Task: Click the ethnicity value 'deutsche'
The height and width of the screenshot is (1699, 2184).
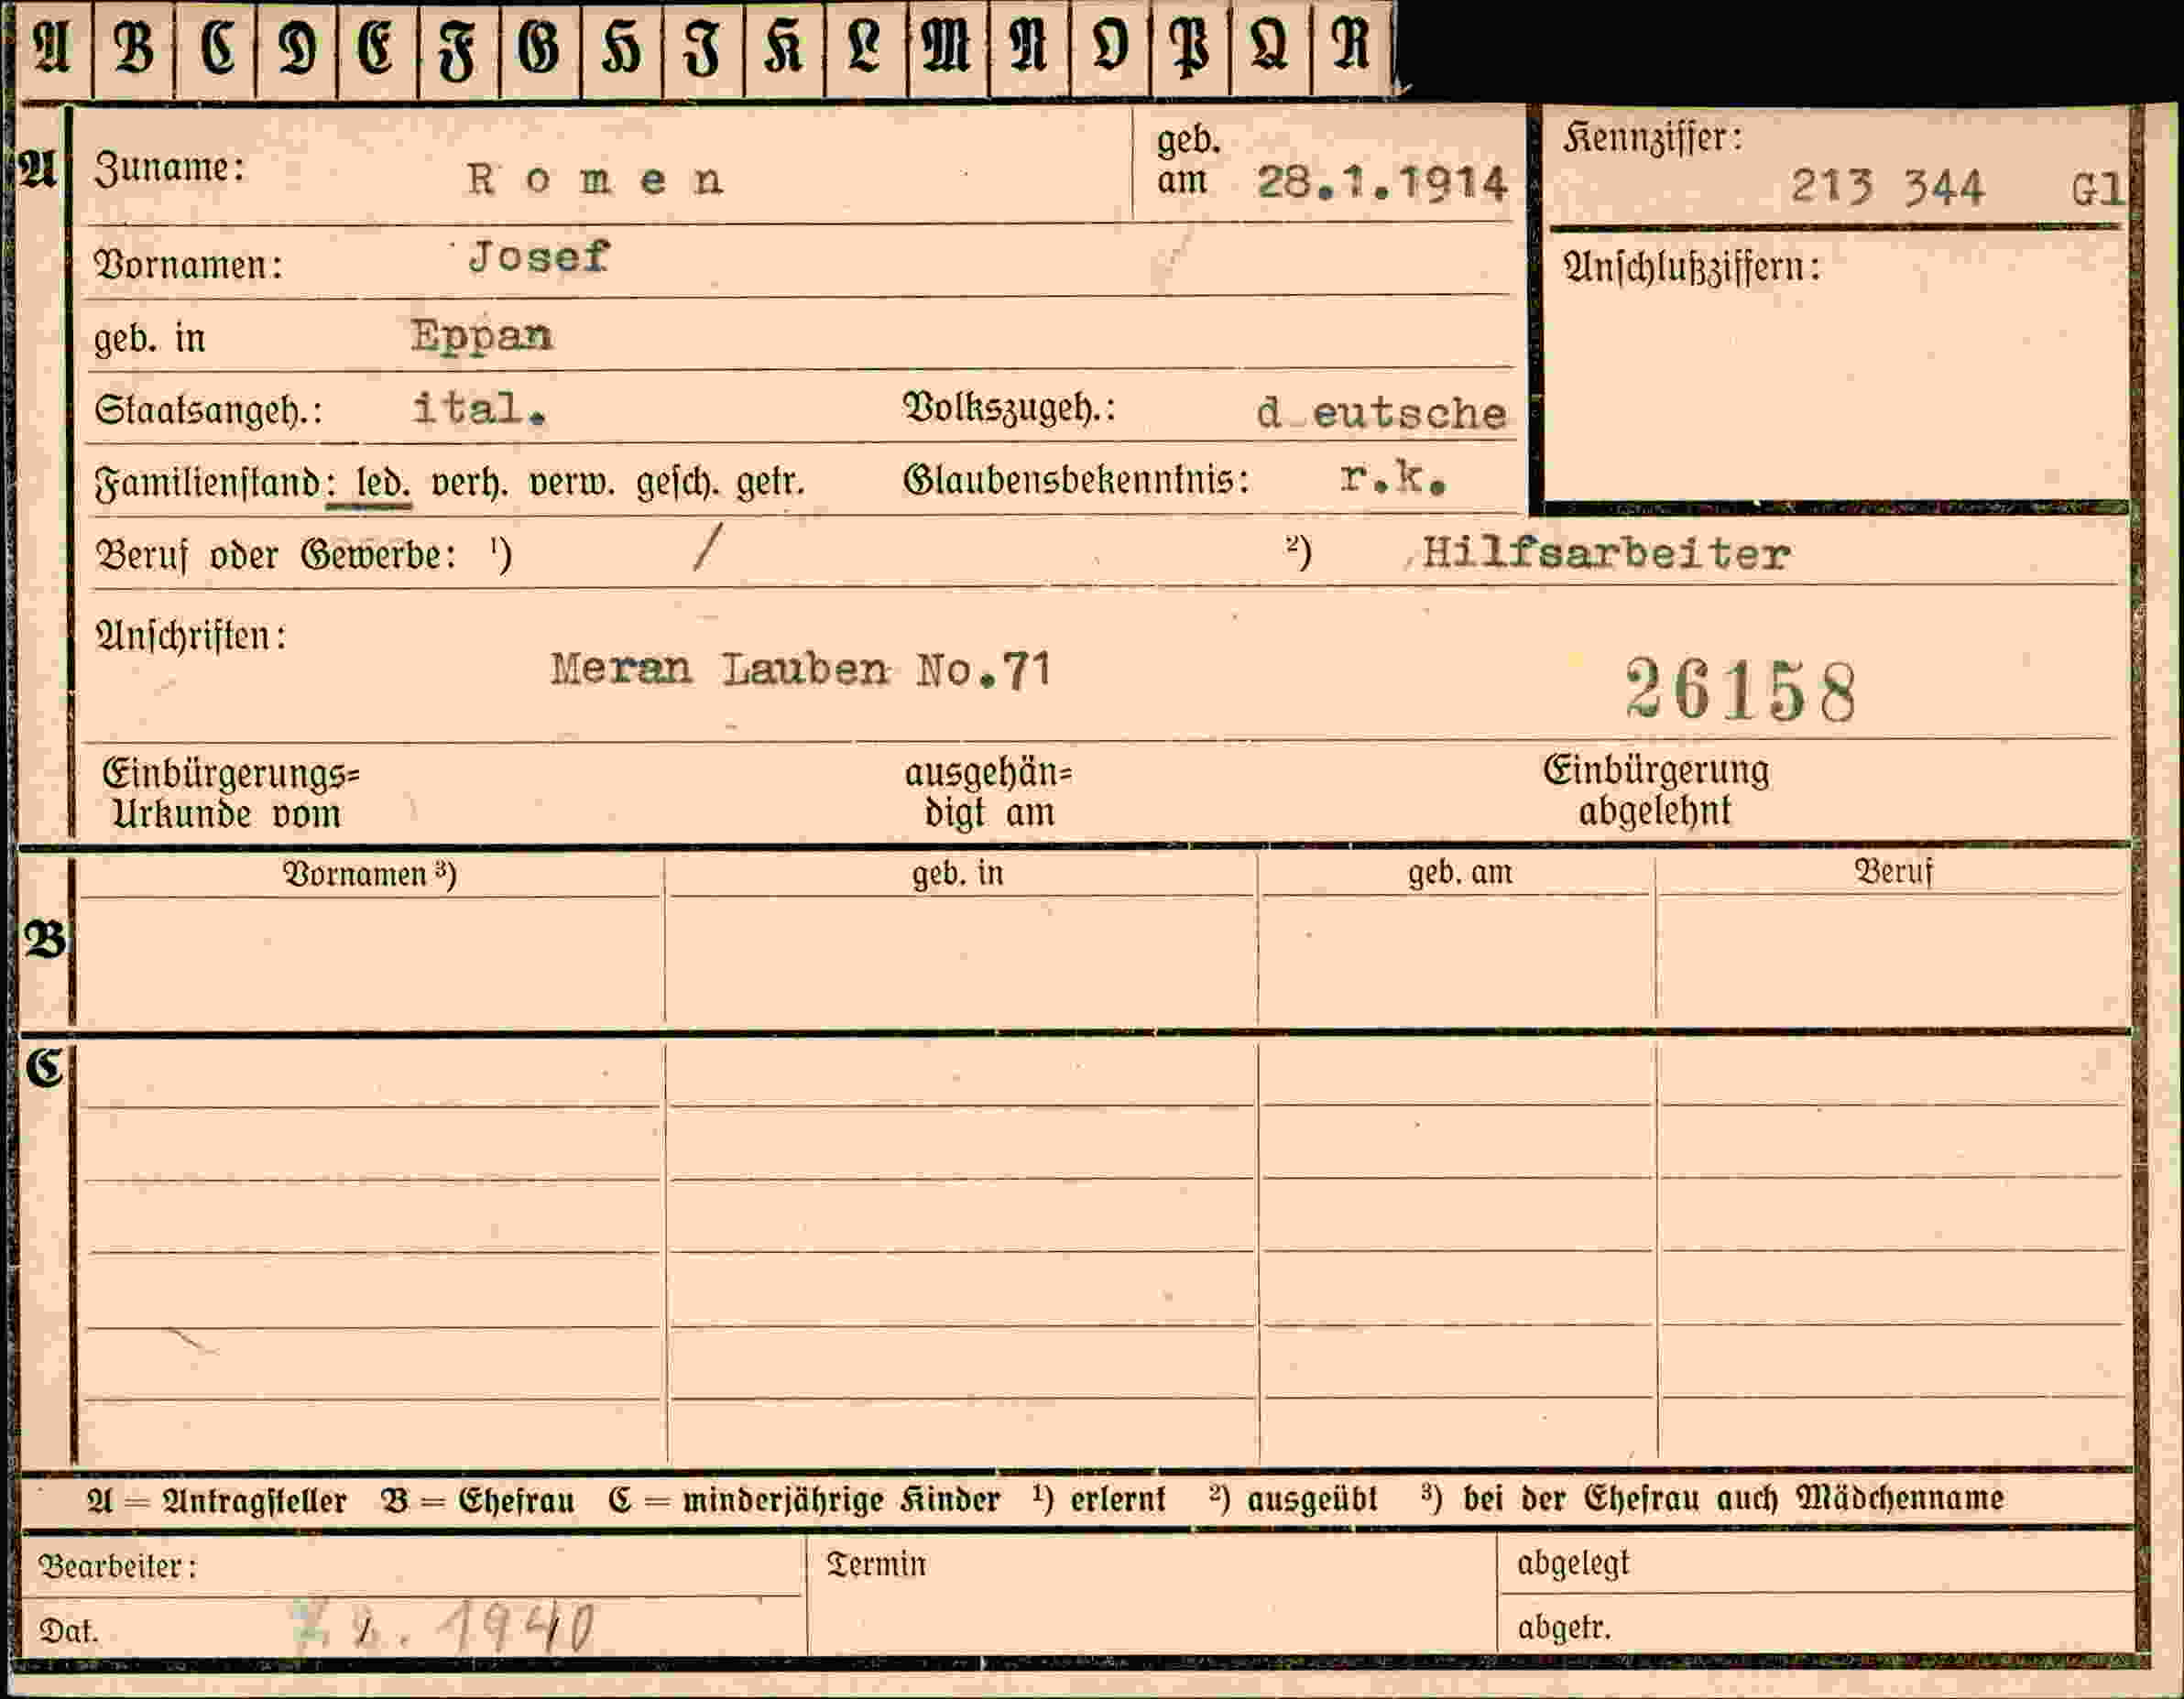Action: 1381,413
